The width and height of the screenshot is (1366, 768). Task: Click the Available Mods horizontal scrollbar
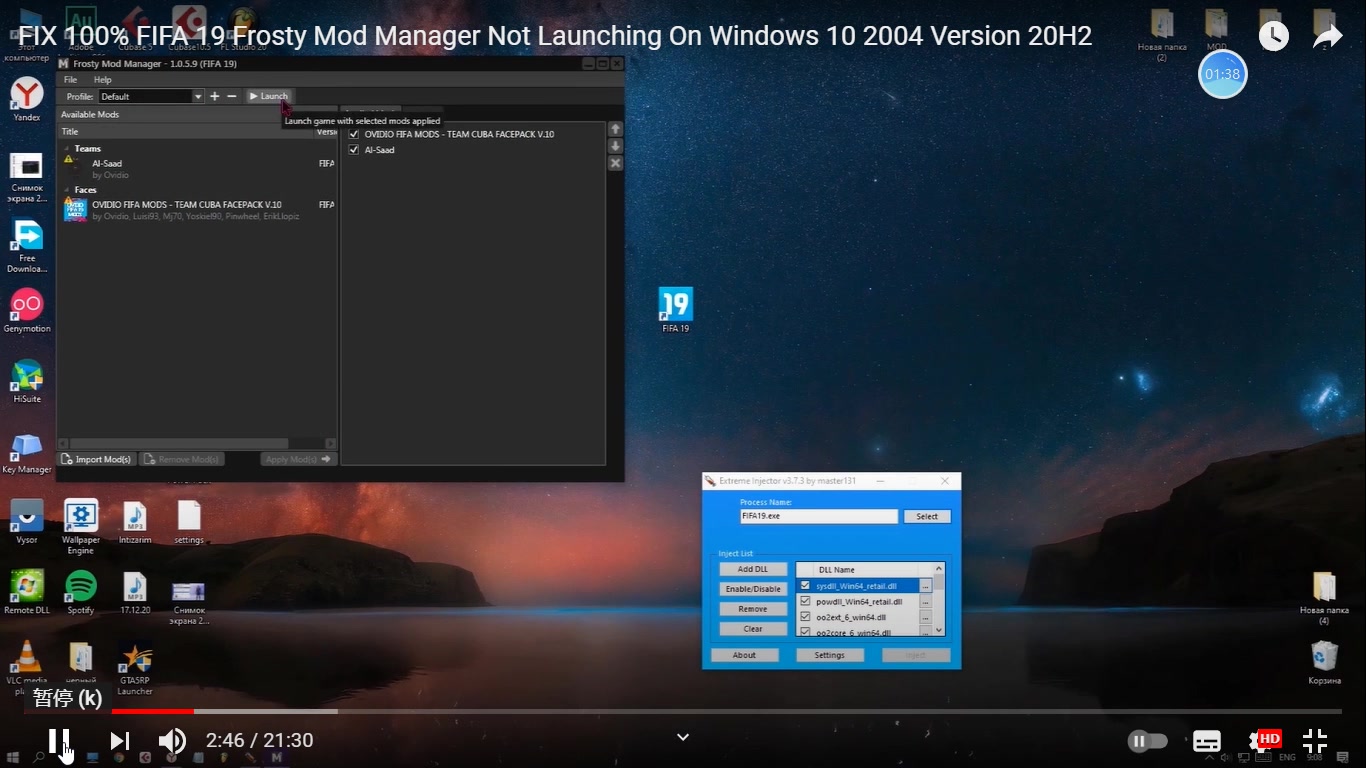pyautogui.click(x=178, y=443)
